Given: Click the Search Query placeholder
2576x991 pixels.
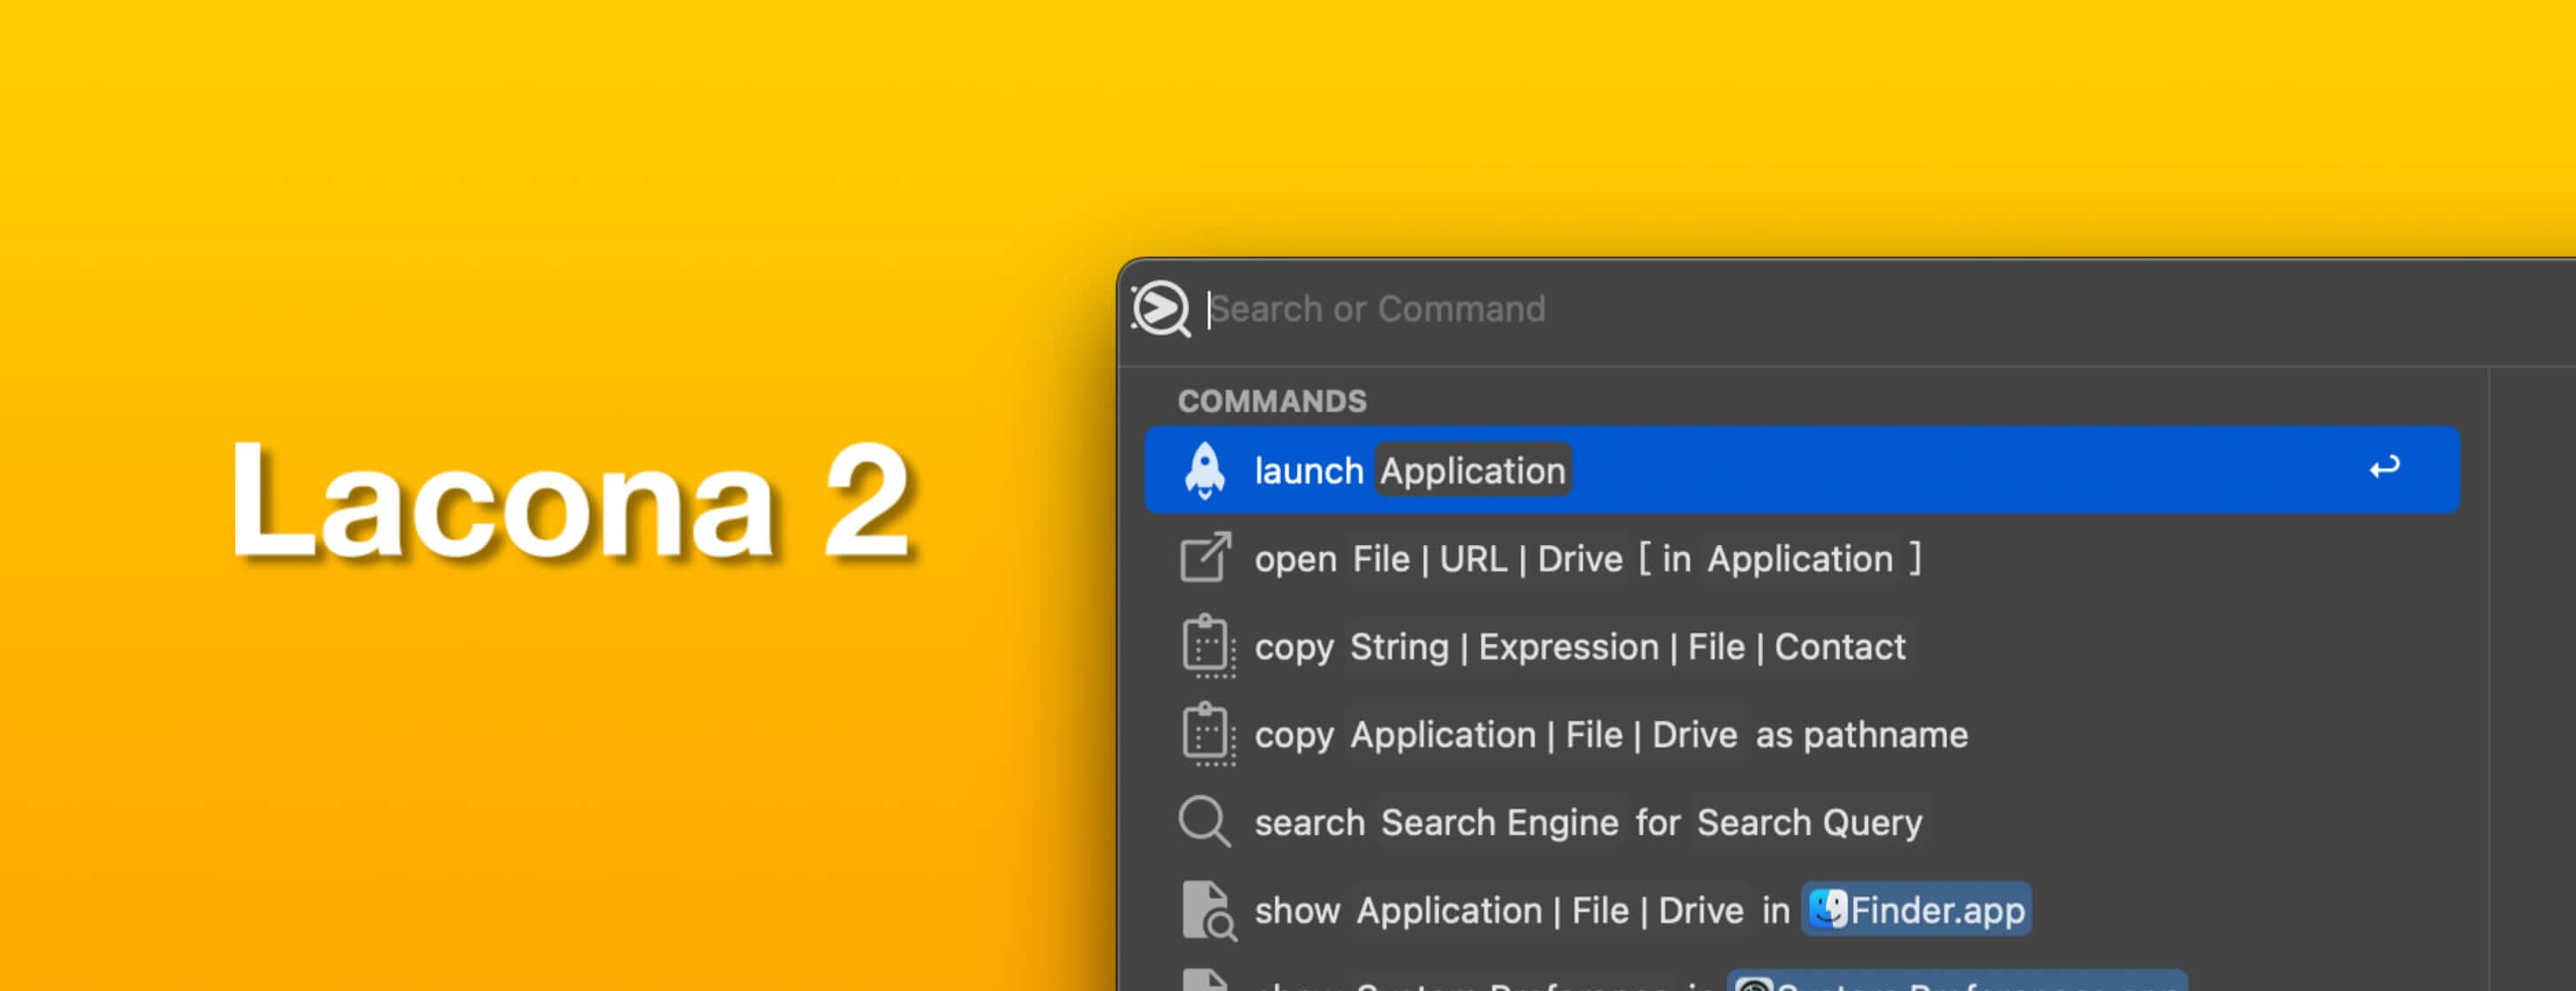Looking at the screenshot, I should [1809, 822].
